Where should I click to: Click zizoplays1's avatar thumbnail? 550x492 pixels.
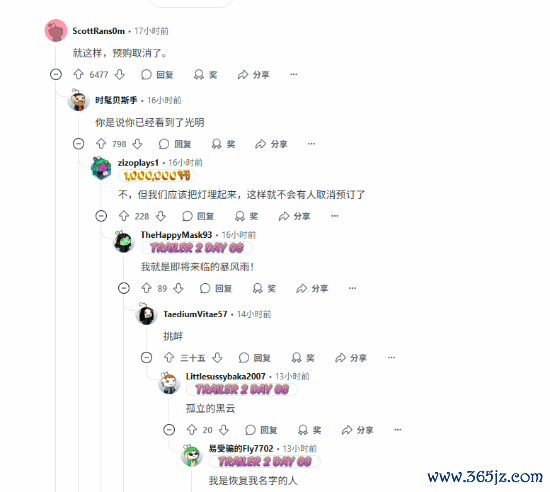[x=101, y=168]
